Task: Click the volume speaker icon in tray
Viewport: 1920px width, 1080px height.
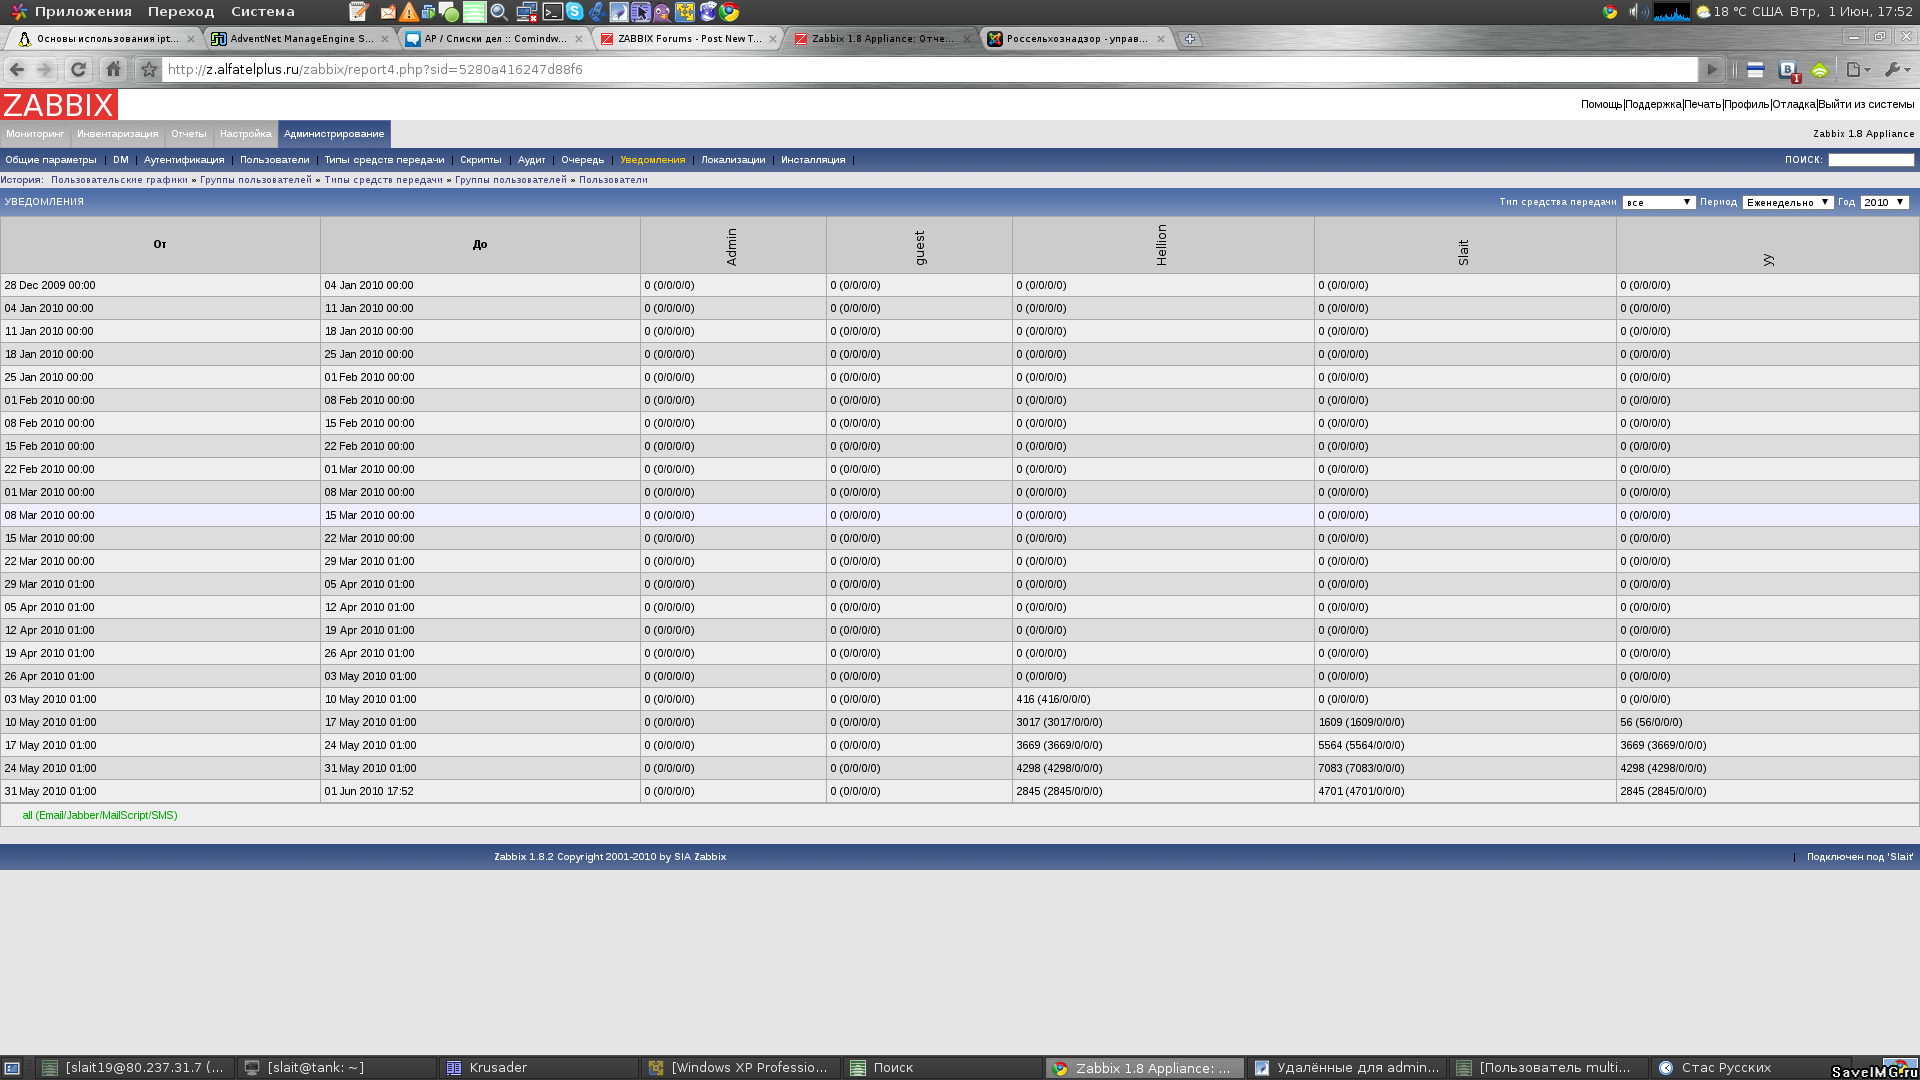Action: point(1636,12)
